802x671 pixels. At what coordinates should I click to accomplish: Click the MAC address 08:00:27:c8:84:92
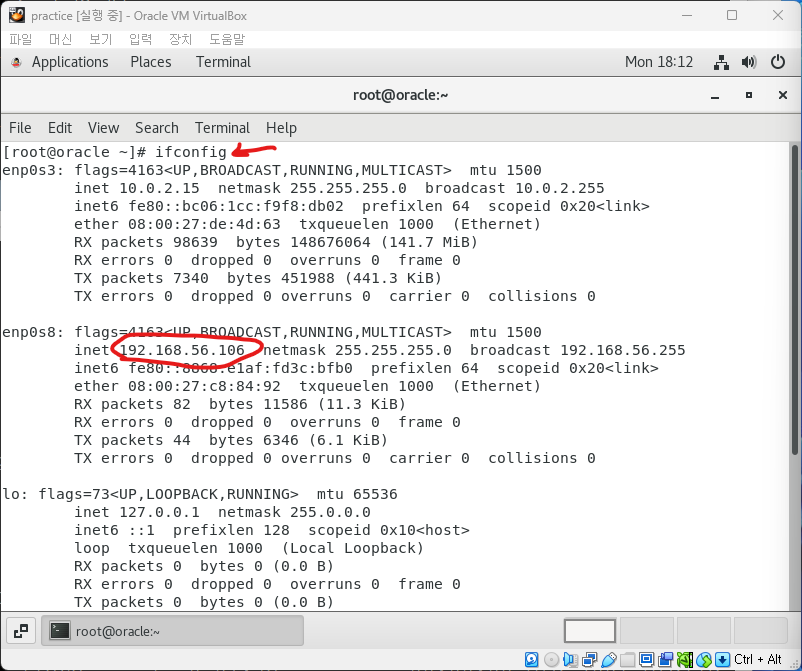[204, 387]
